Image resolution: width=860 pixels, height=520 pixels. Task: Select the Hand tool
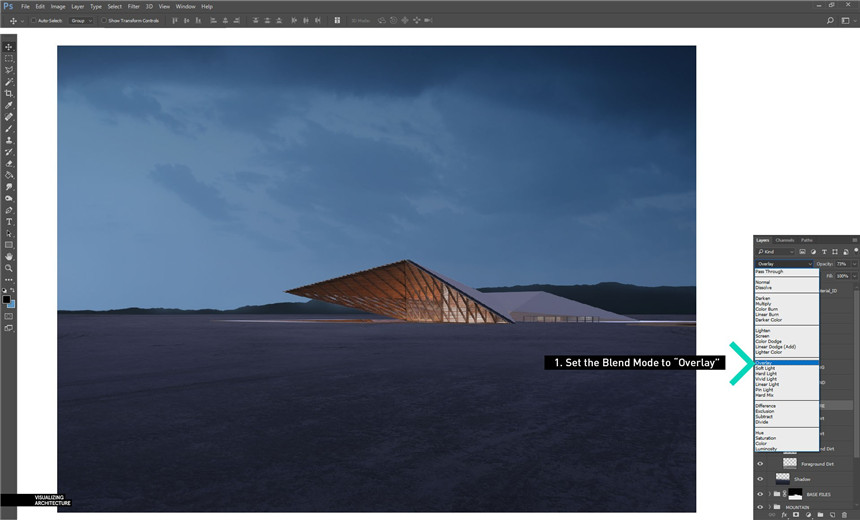tap(9, 256)
